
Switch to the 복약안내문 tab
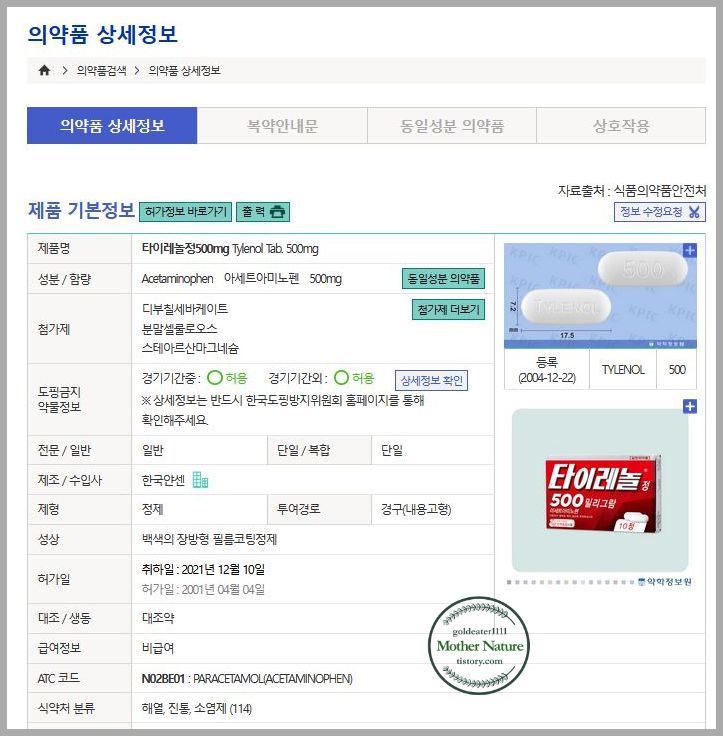click(282, 125)
